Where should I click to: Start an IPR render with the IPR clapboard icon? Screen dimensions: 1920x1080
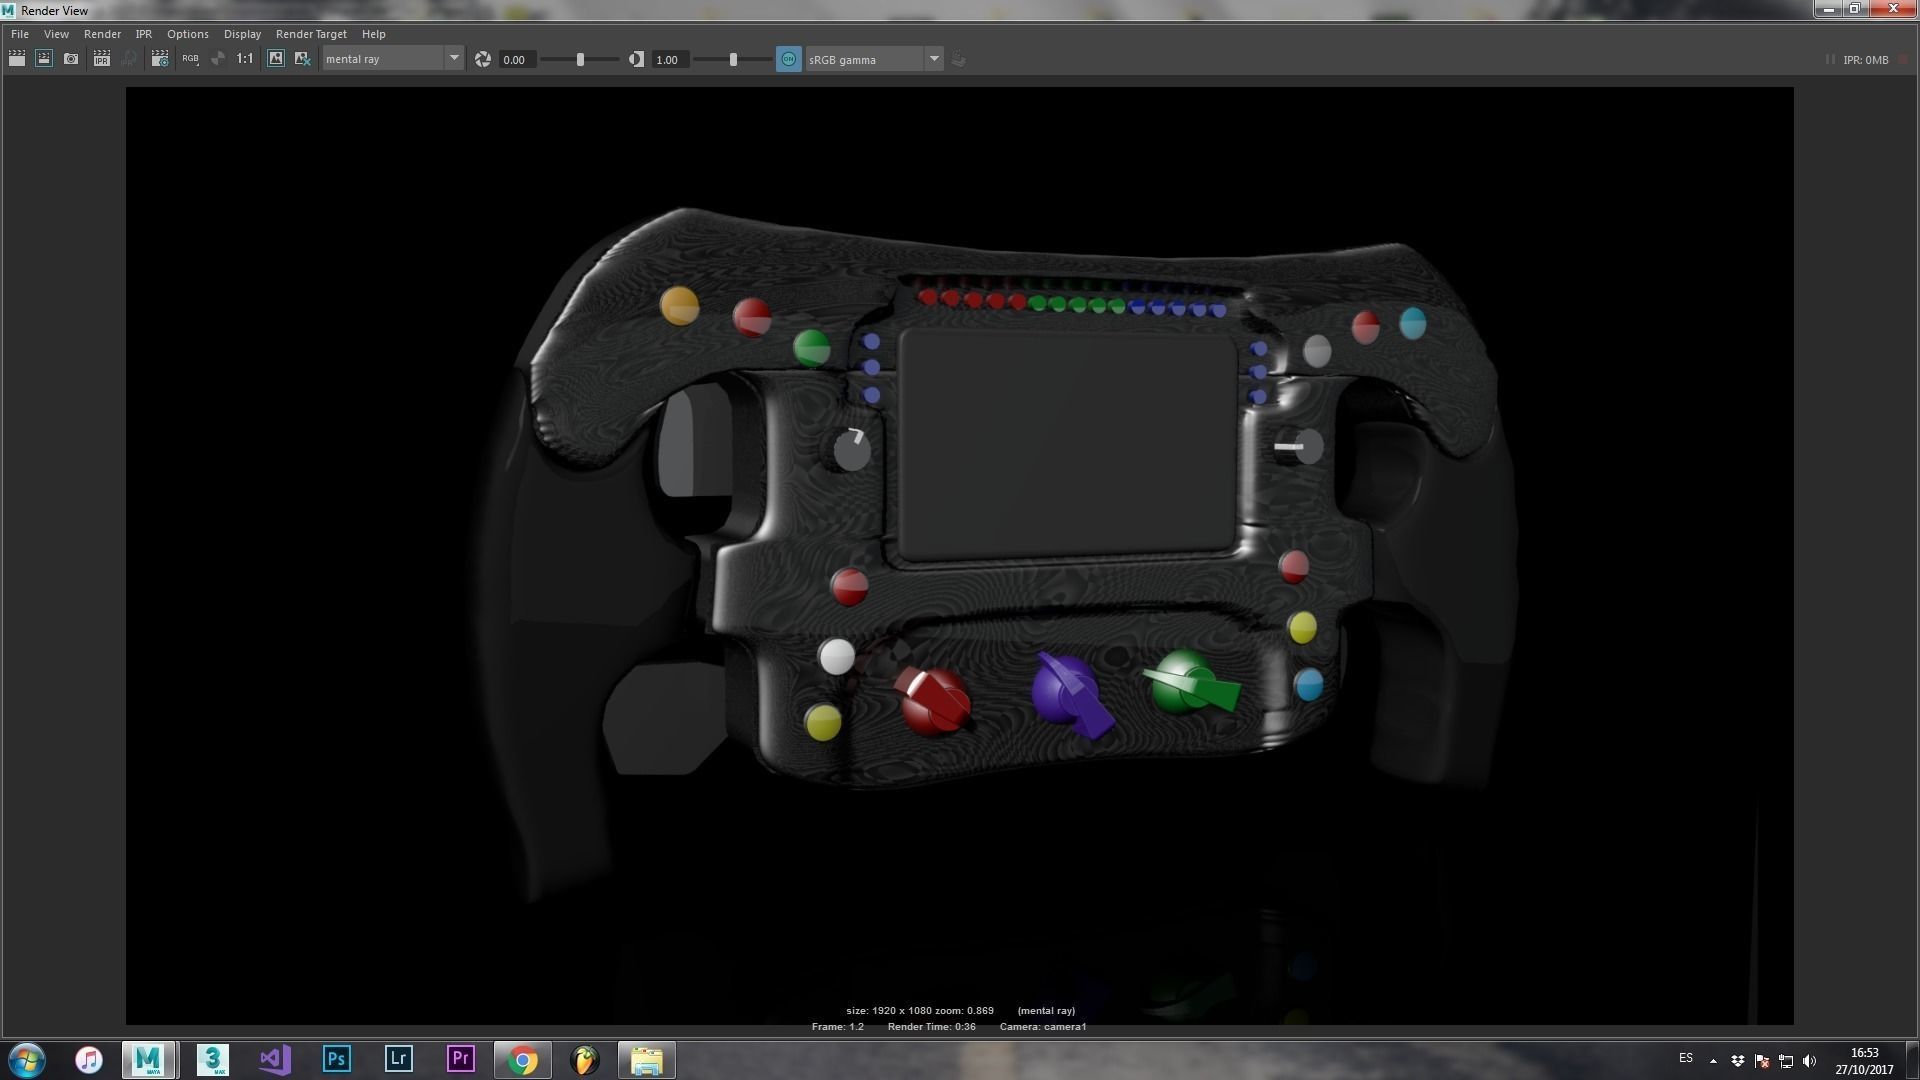tap(101, 59)
